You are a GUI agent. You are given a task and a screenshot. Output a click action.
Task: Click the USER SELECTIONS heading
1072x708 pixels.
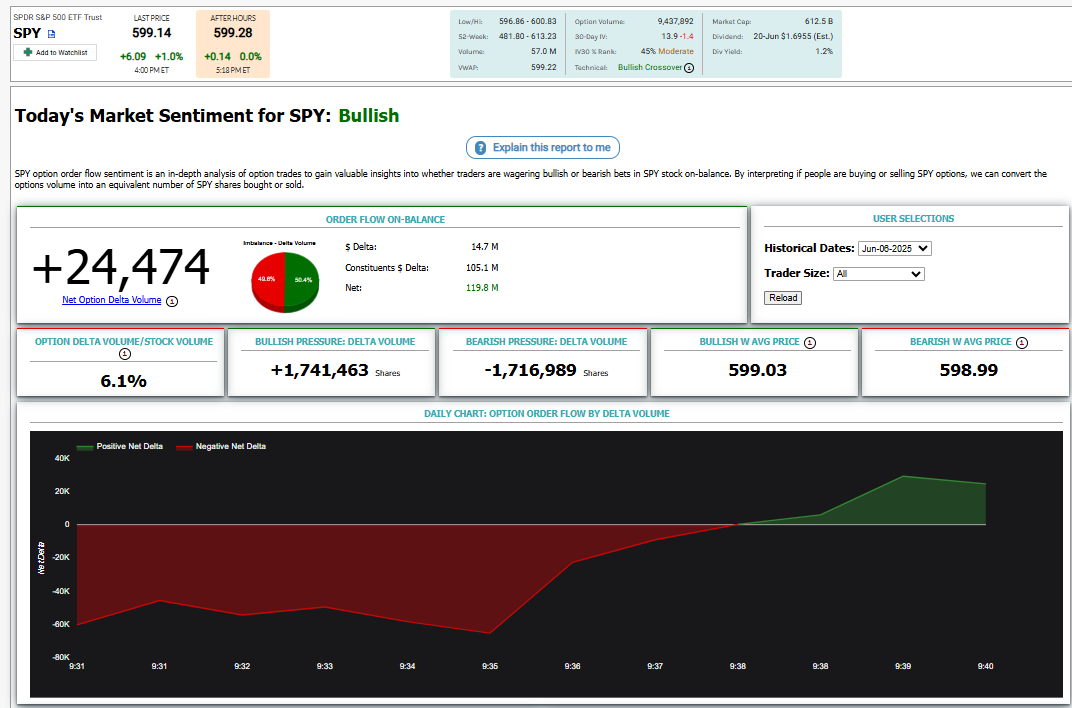913,219
